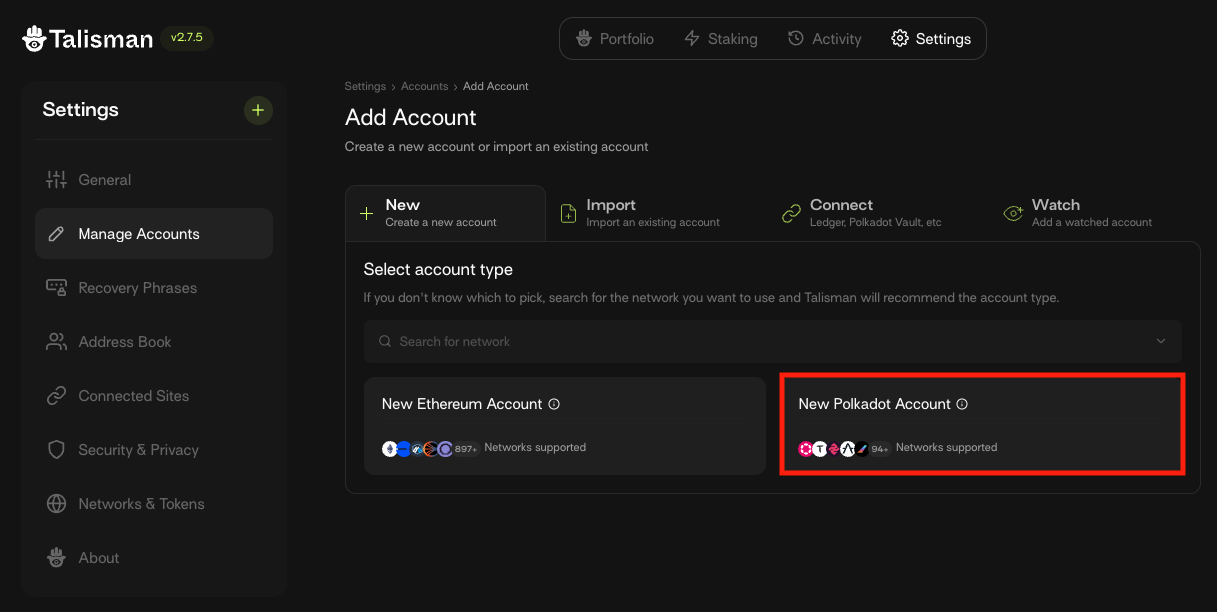The width and height of the screenshot is (1217, 612).
Task: Open About page in sidebar
Action: pyautogui.click(x=154, y=558)
